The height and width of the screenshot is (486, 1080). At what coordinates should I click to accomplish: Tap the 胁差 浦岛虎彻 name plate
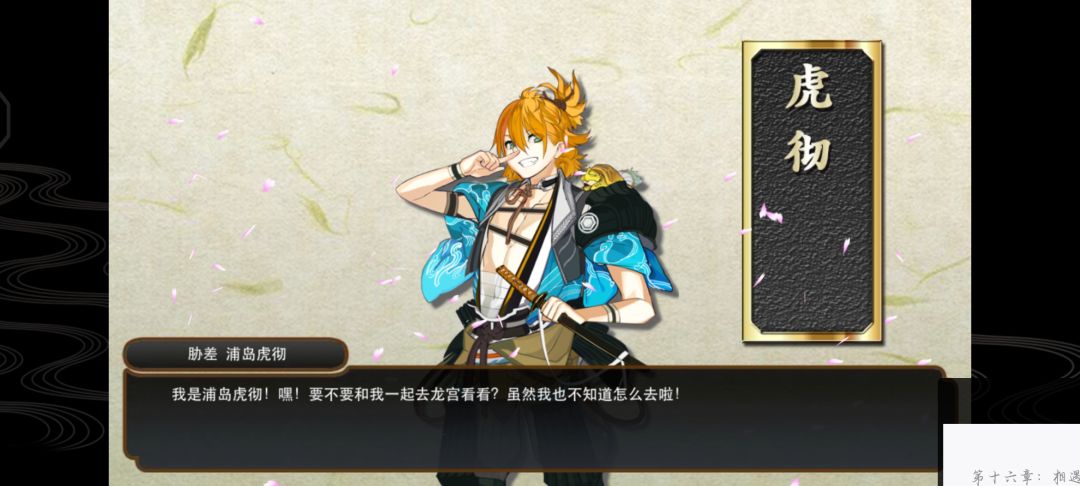[236, 355]
